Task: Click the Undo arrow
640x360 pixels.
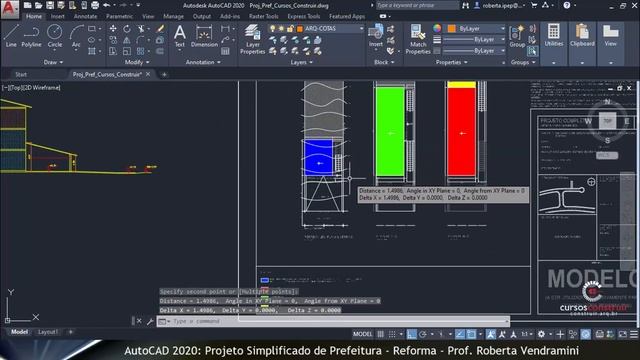Action: pyautogui.click(x=107, y=5)
